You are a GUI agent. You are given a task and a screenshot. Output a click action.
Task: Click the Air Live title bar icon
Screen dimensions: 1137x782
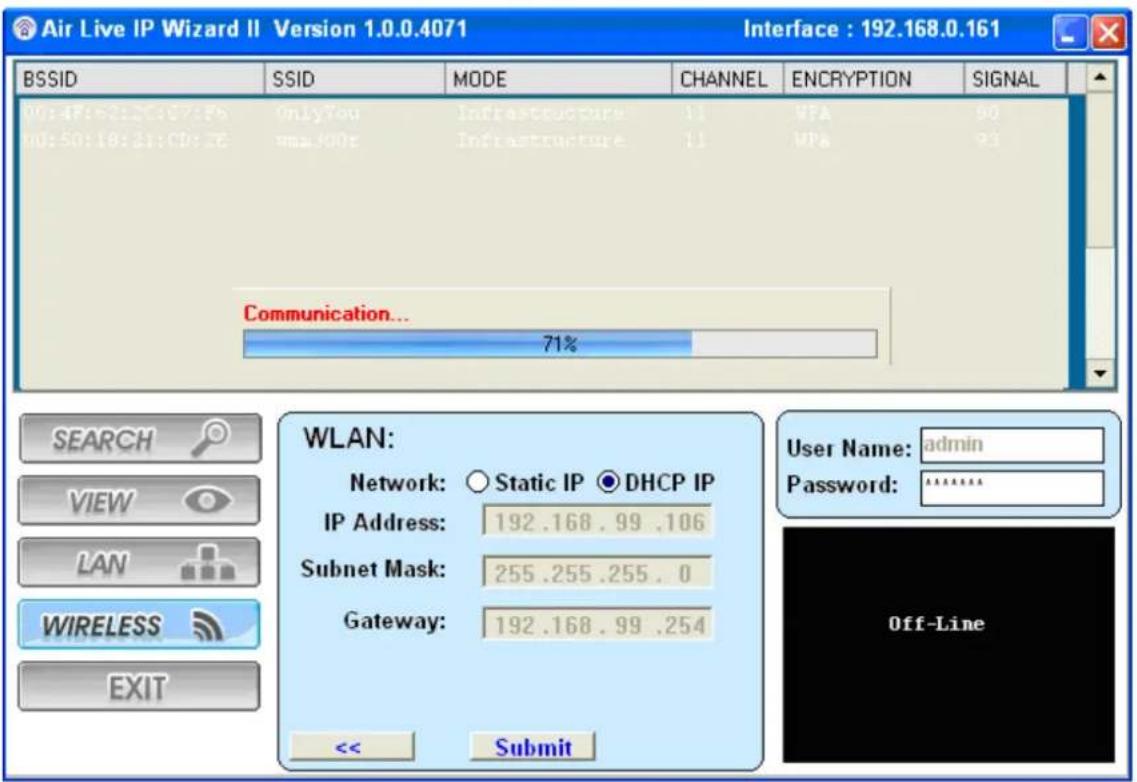coord(25,28)
